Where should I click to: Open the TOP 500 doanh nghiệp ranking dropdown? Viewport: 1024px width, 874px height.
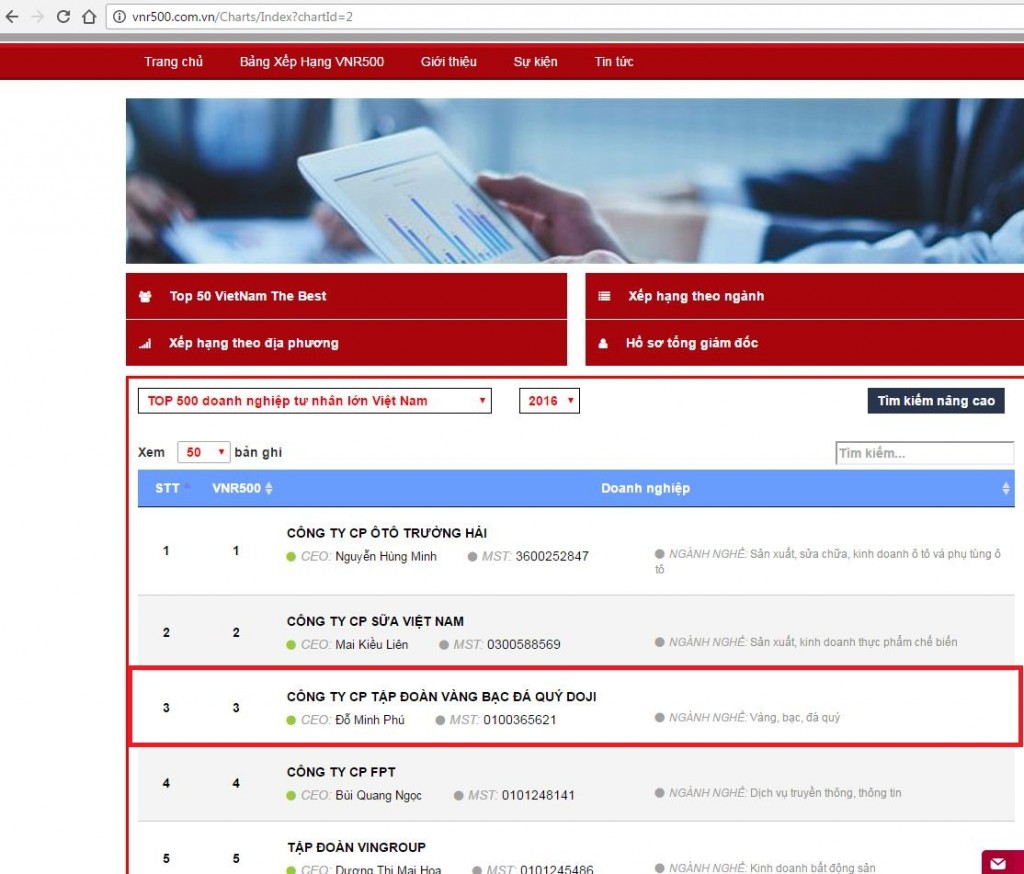point(315,401)
